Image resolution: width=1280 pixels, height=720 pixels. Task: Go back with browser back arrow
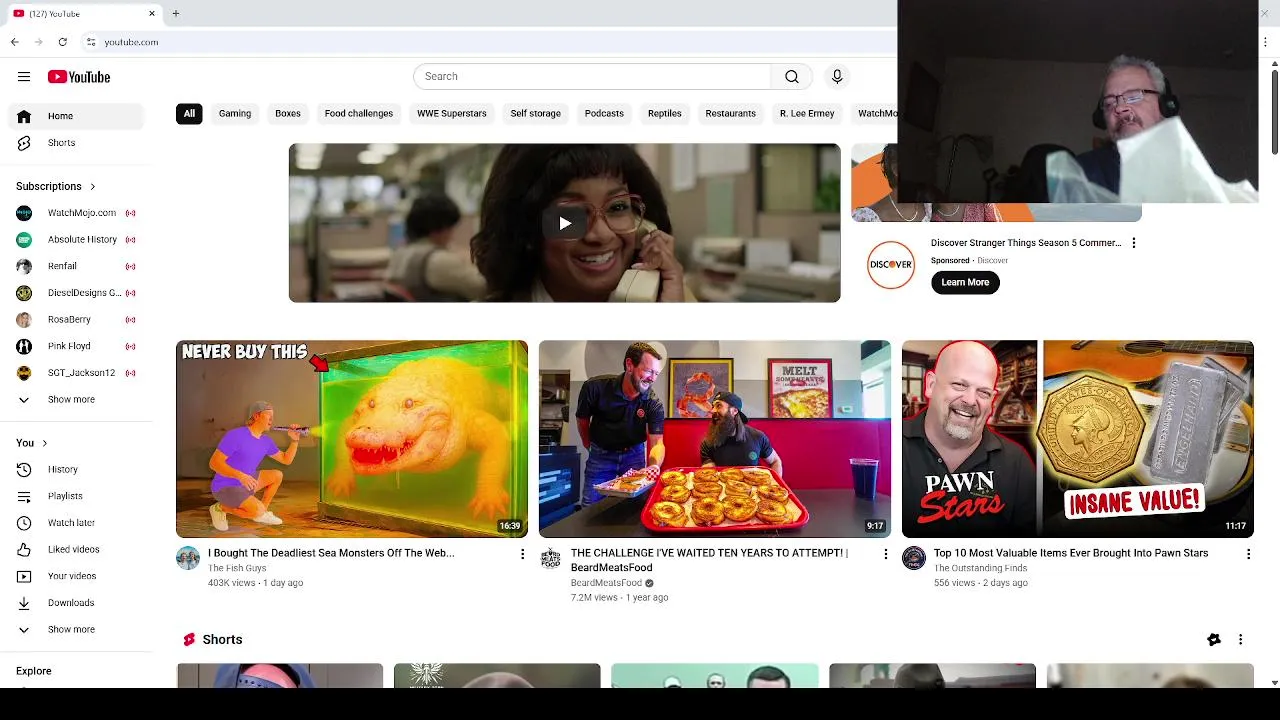(x=14, y=42)
